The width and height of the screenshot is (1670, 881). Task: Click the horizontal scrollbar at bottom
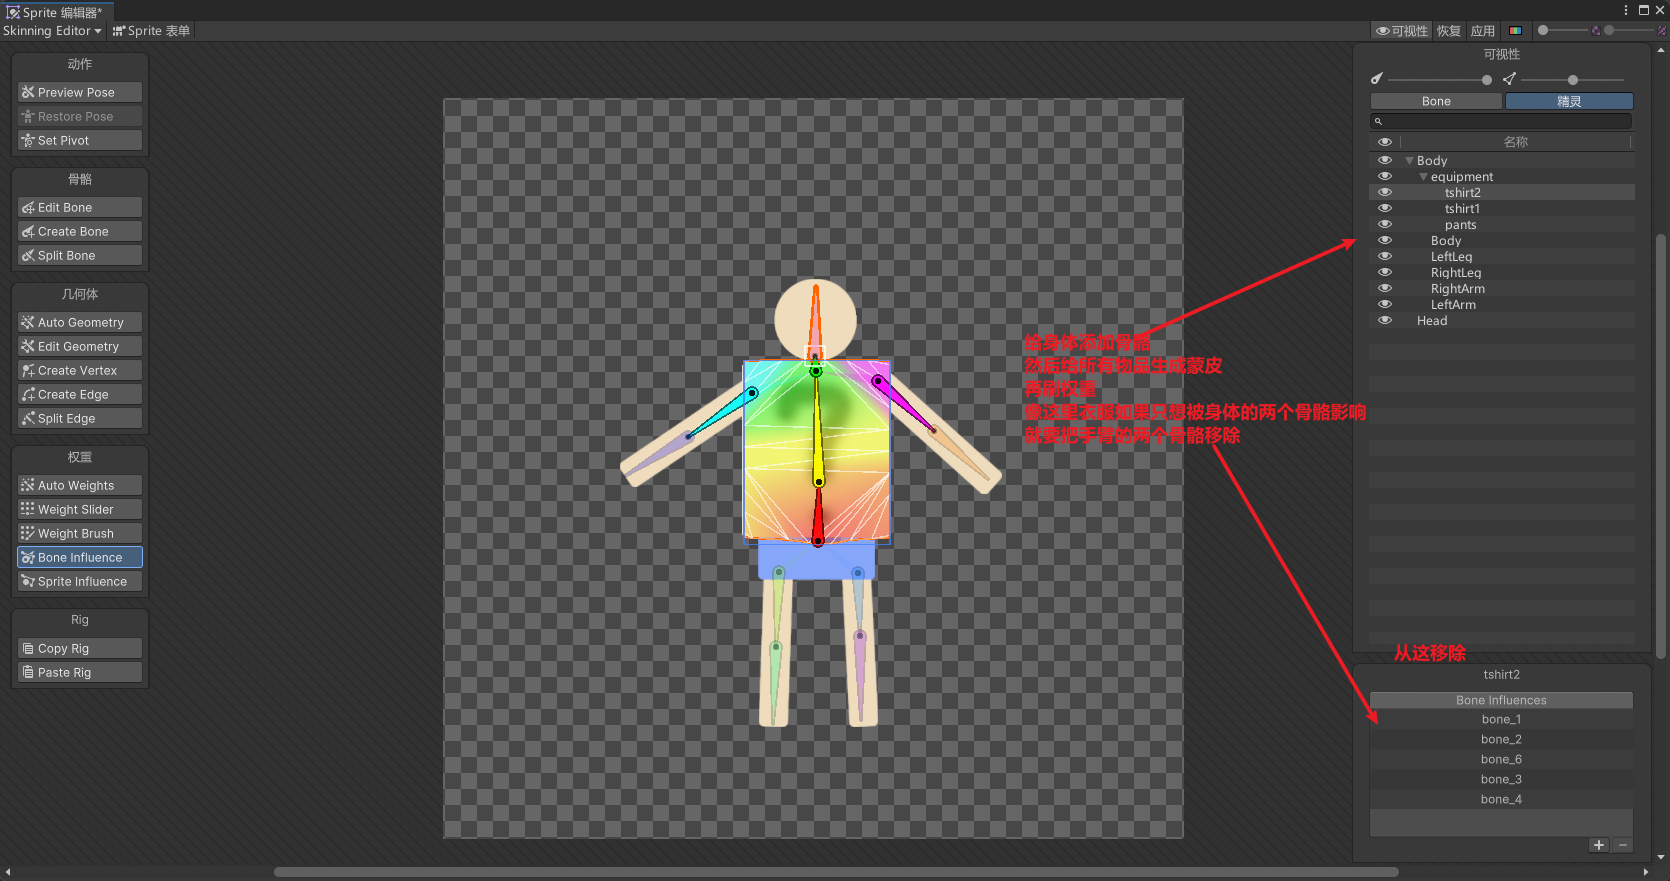point(836,872)
